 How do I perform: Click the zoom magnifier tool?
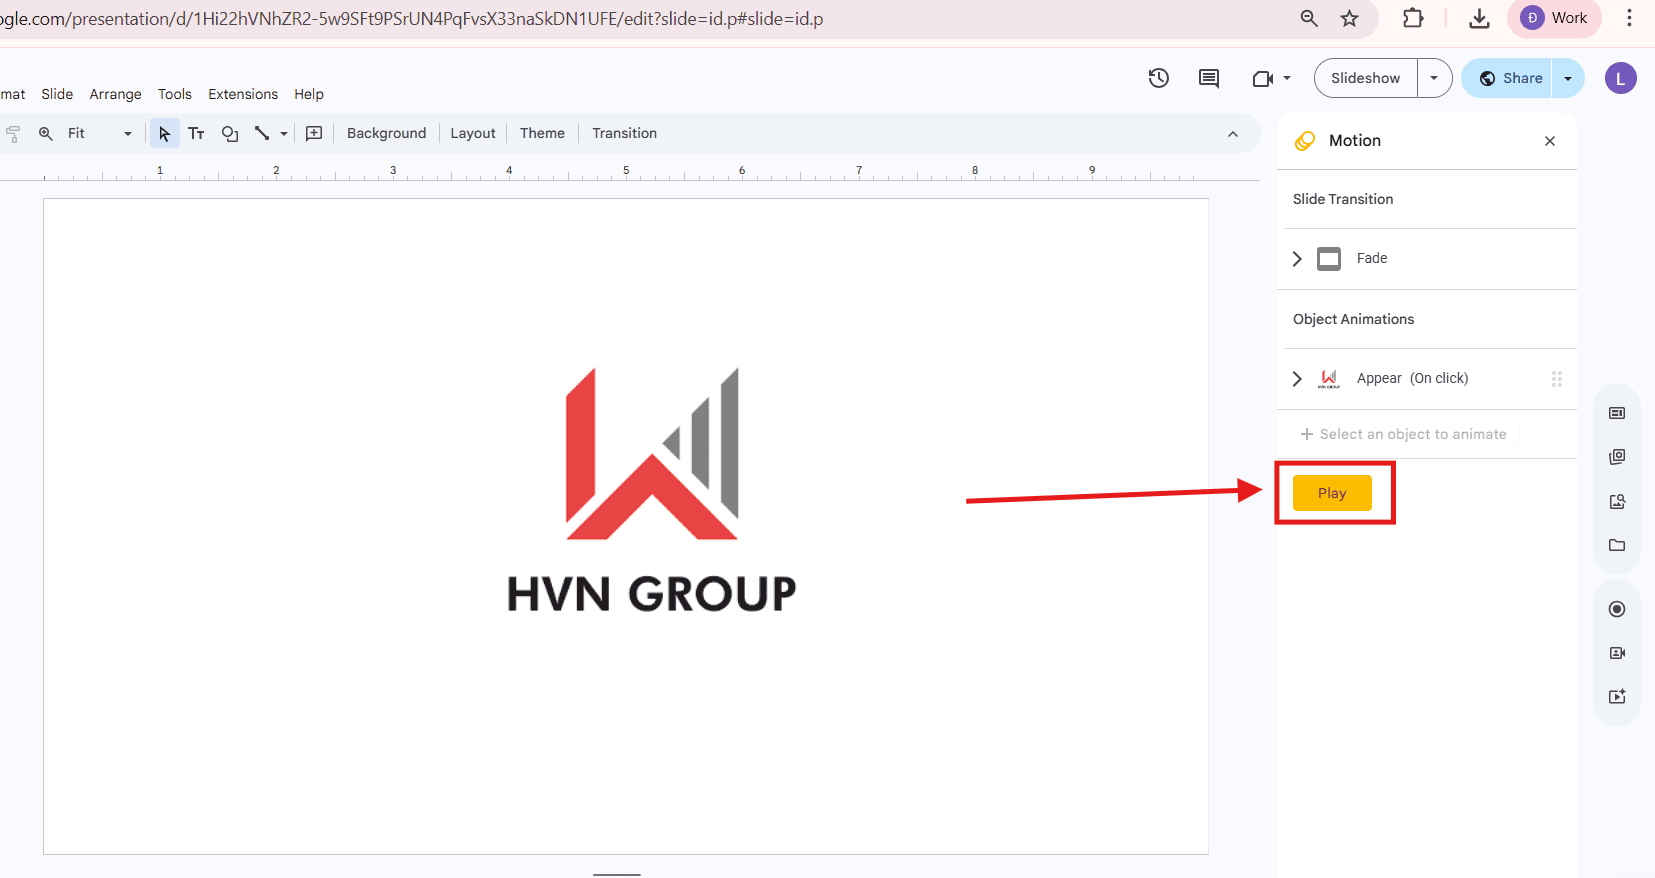[x=46, y=133]
